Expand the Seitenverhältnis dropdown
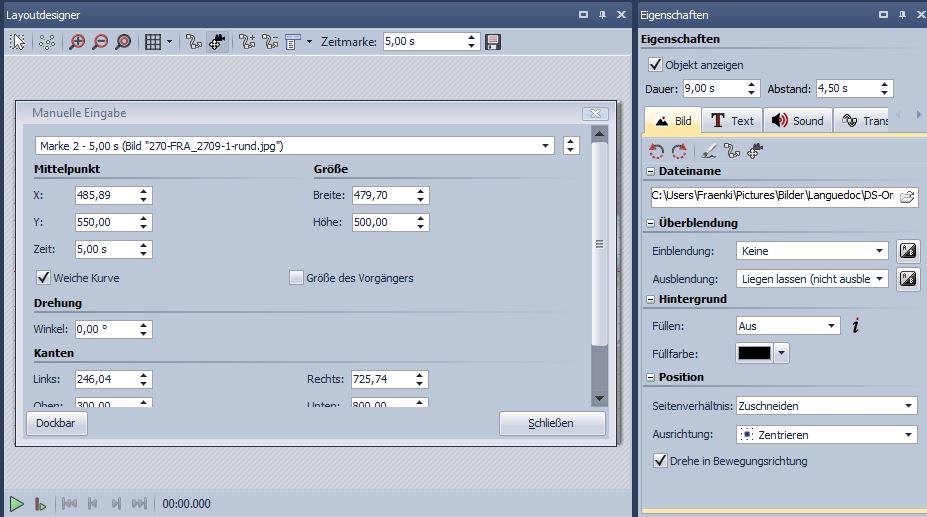This screenshot has width=927, height=517. coord(908,406)
